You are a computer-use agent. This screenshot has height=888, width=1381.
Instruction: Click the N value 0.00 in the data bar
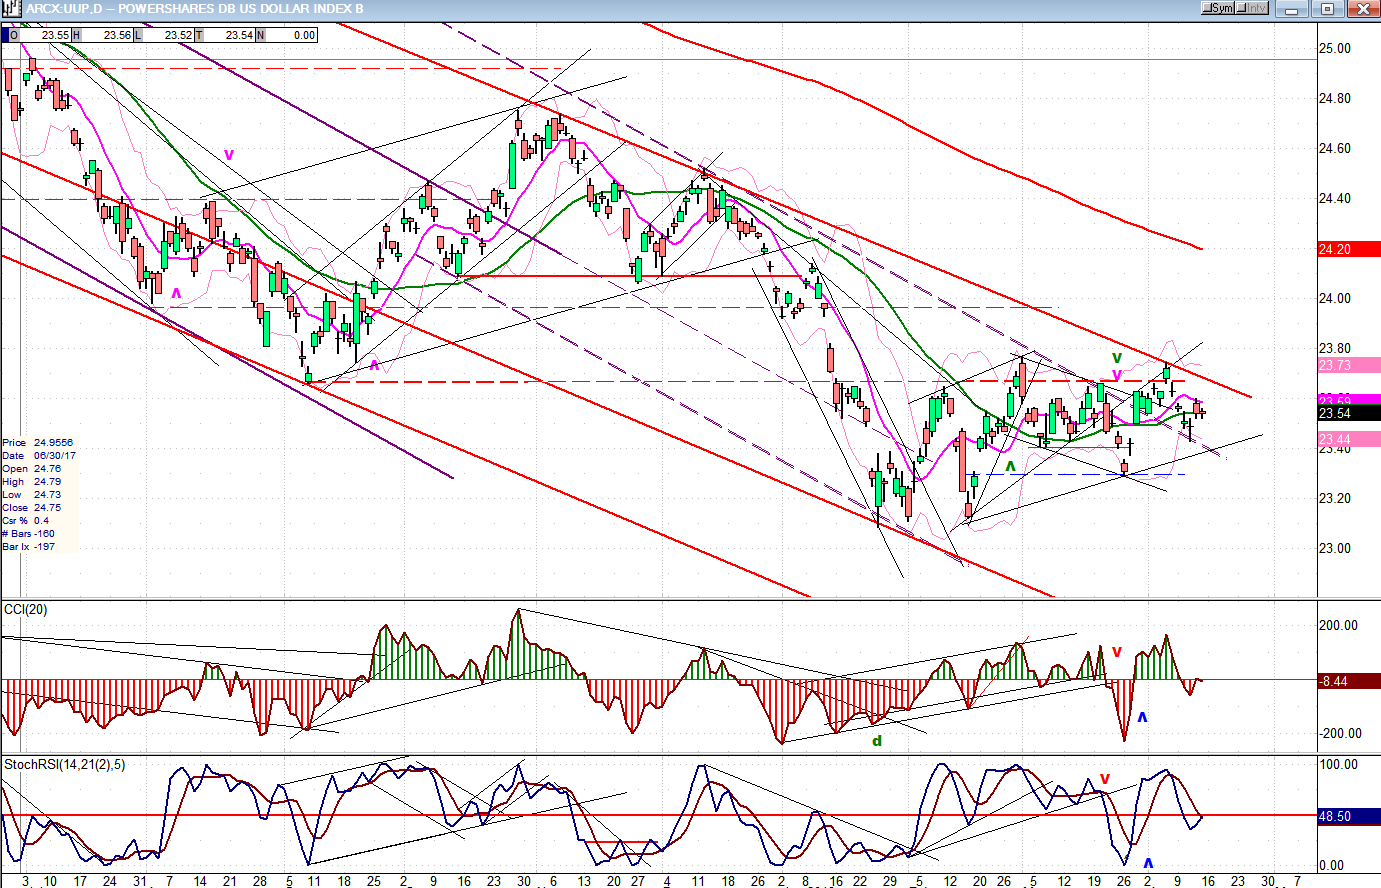tap(304, 35)
